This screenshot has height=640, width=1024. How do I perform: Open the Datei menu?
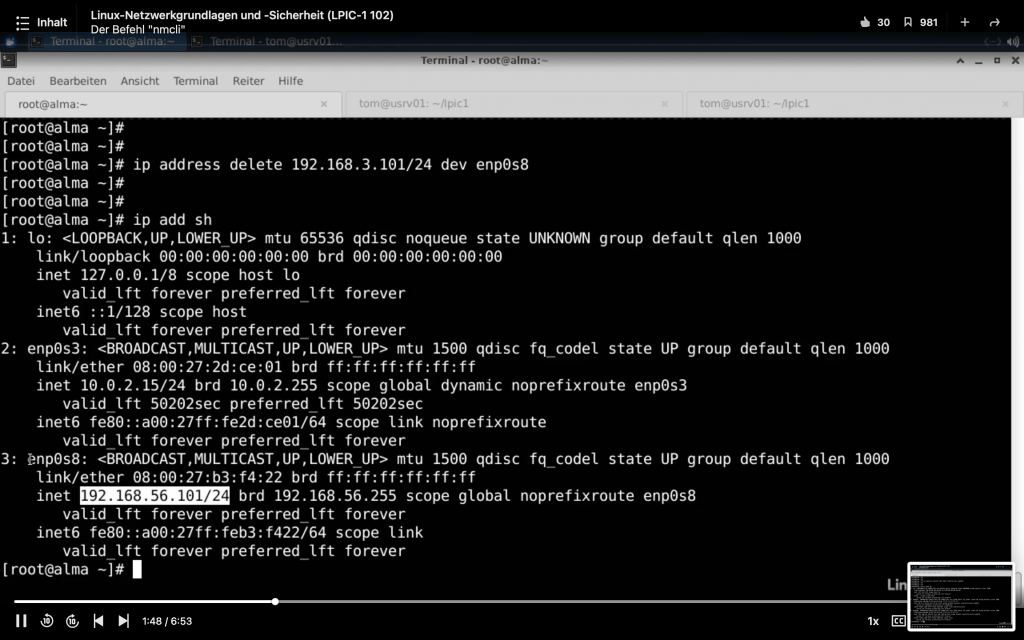(21, 81)
